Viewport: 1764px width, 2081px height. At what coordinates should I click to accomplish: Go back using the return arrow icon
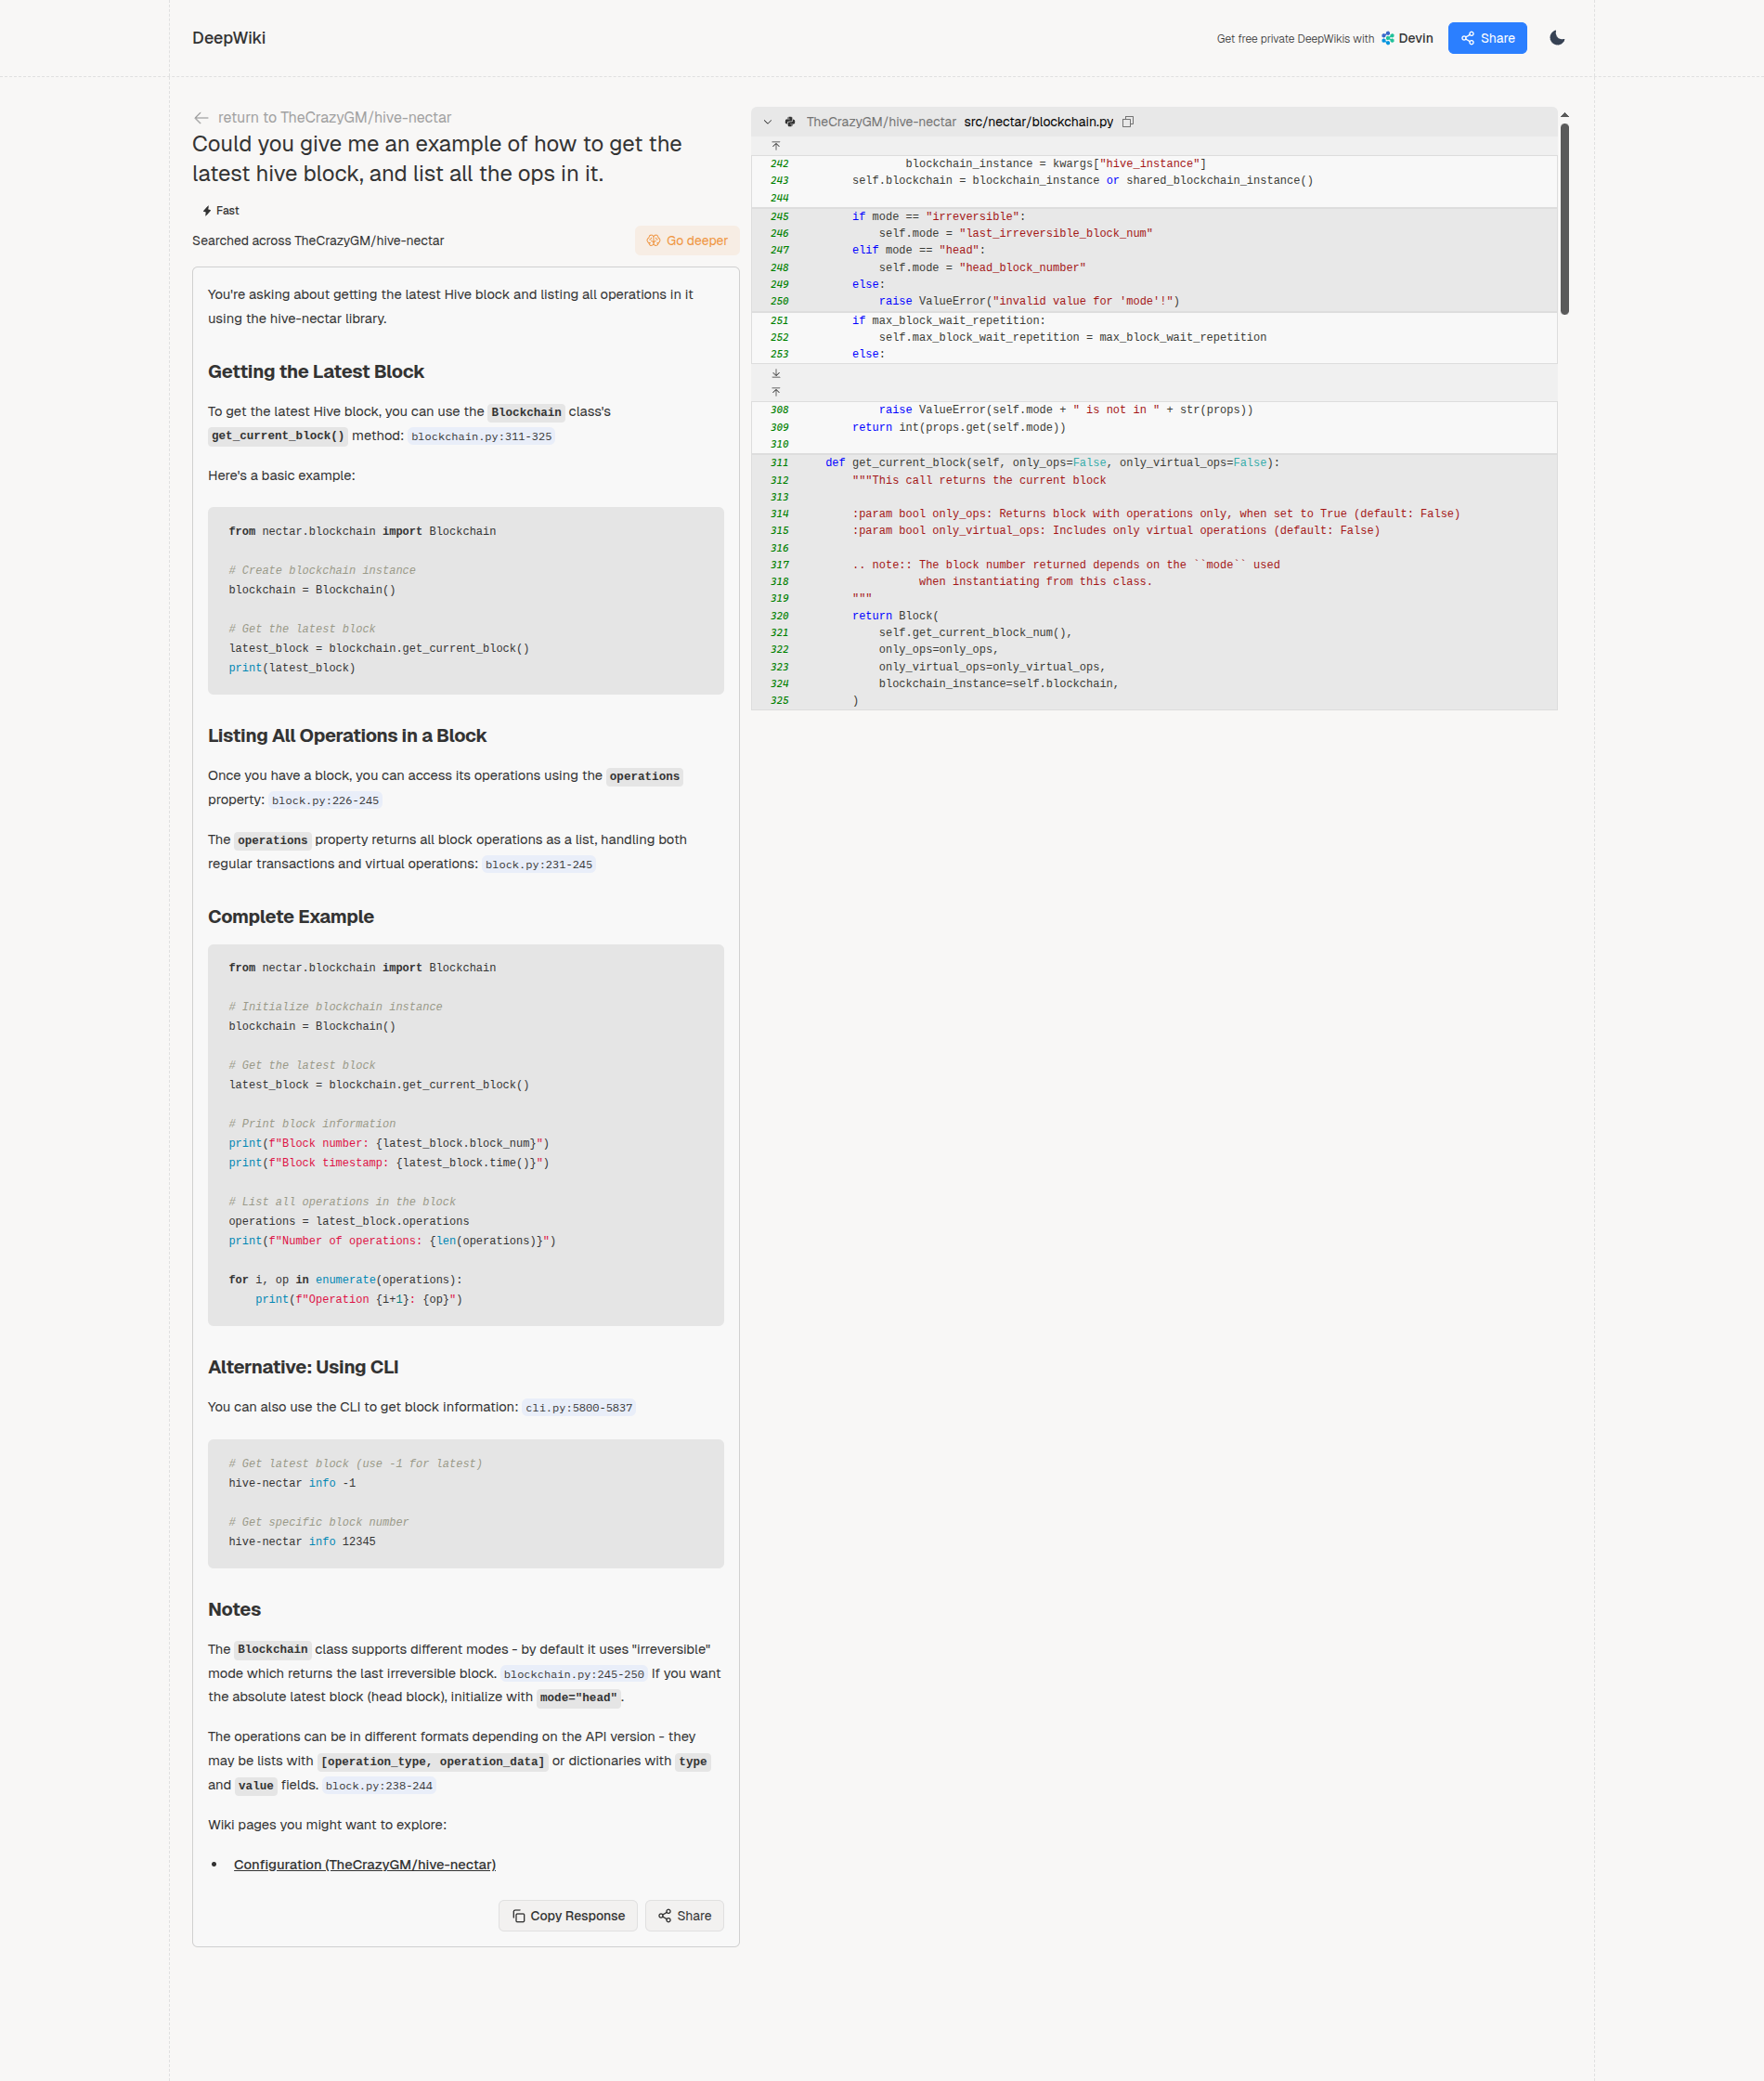pyautogui.click(x=201, y=118)
